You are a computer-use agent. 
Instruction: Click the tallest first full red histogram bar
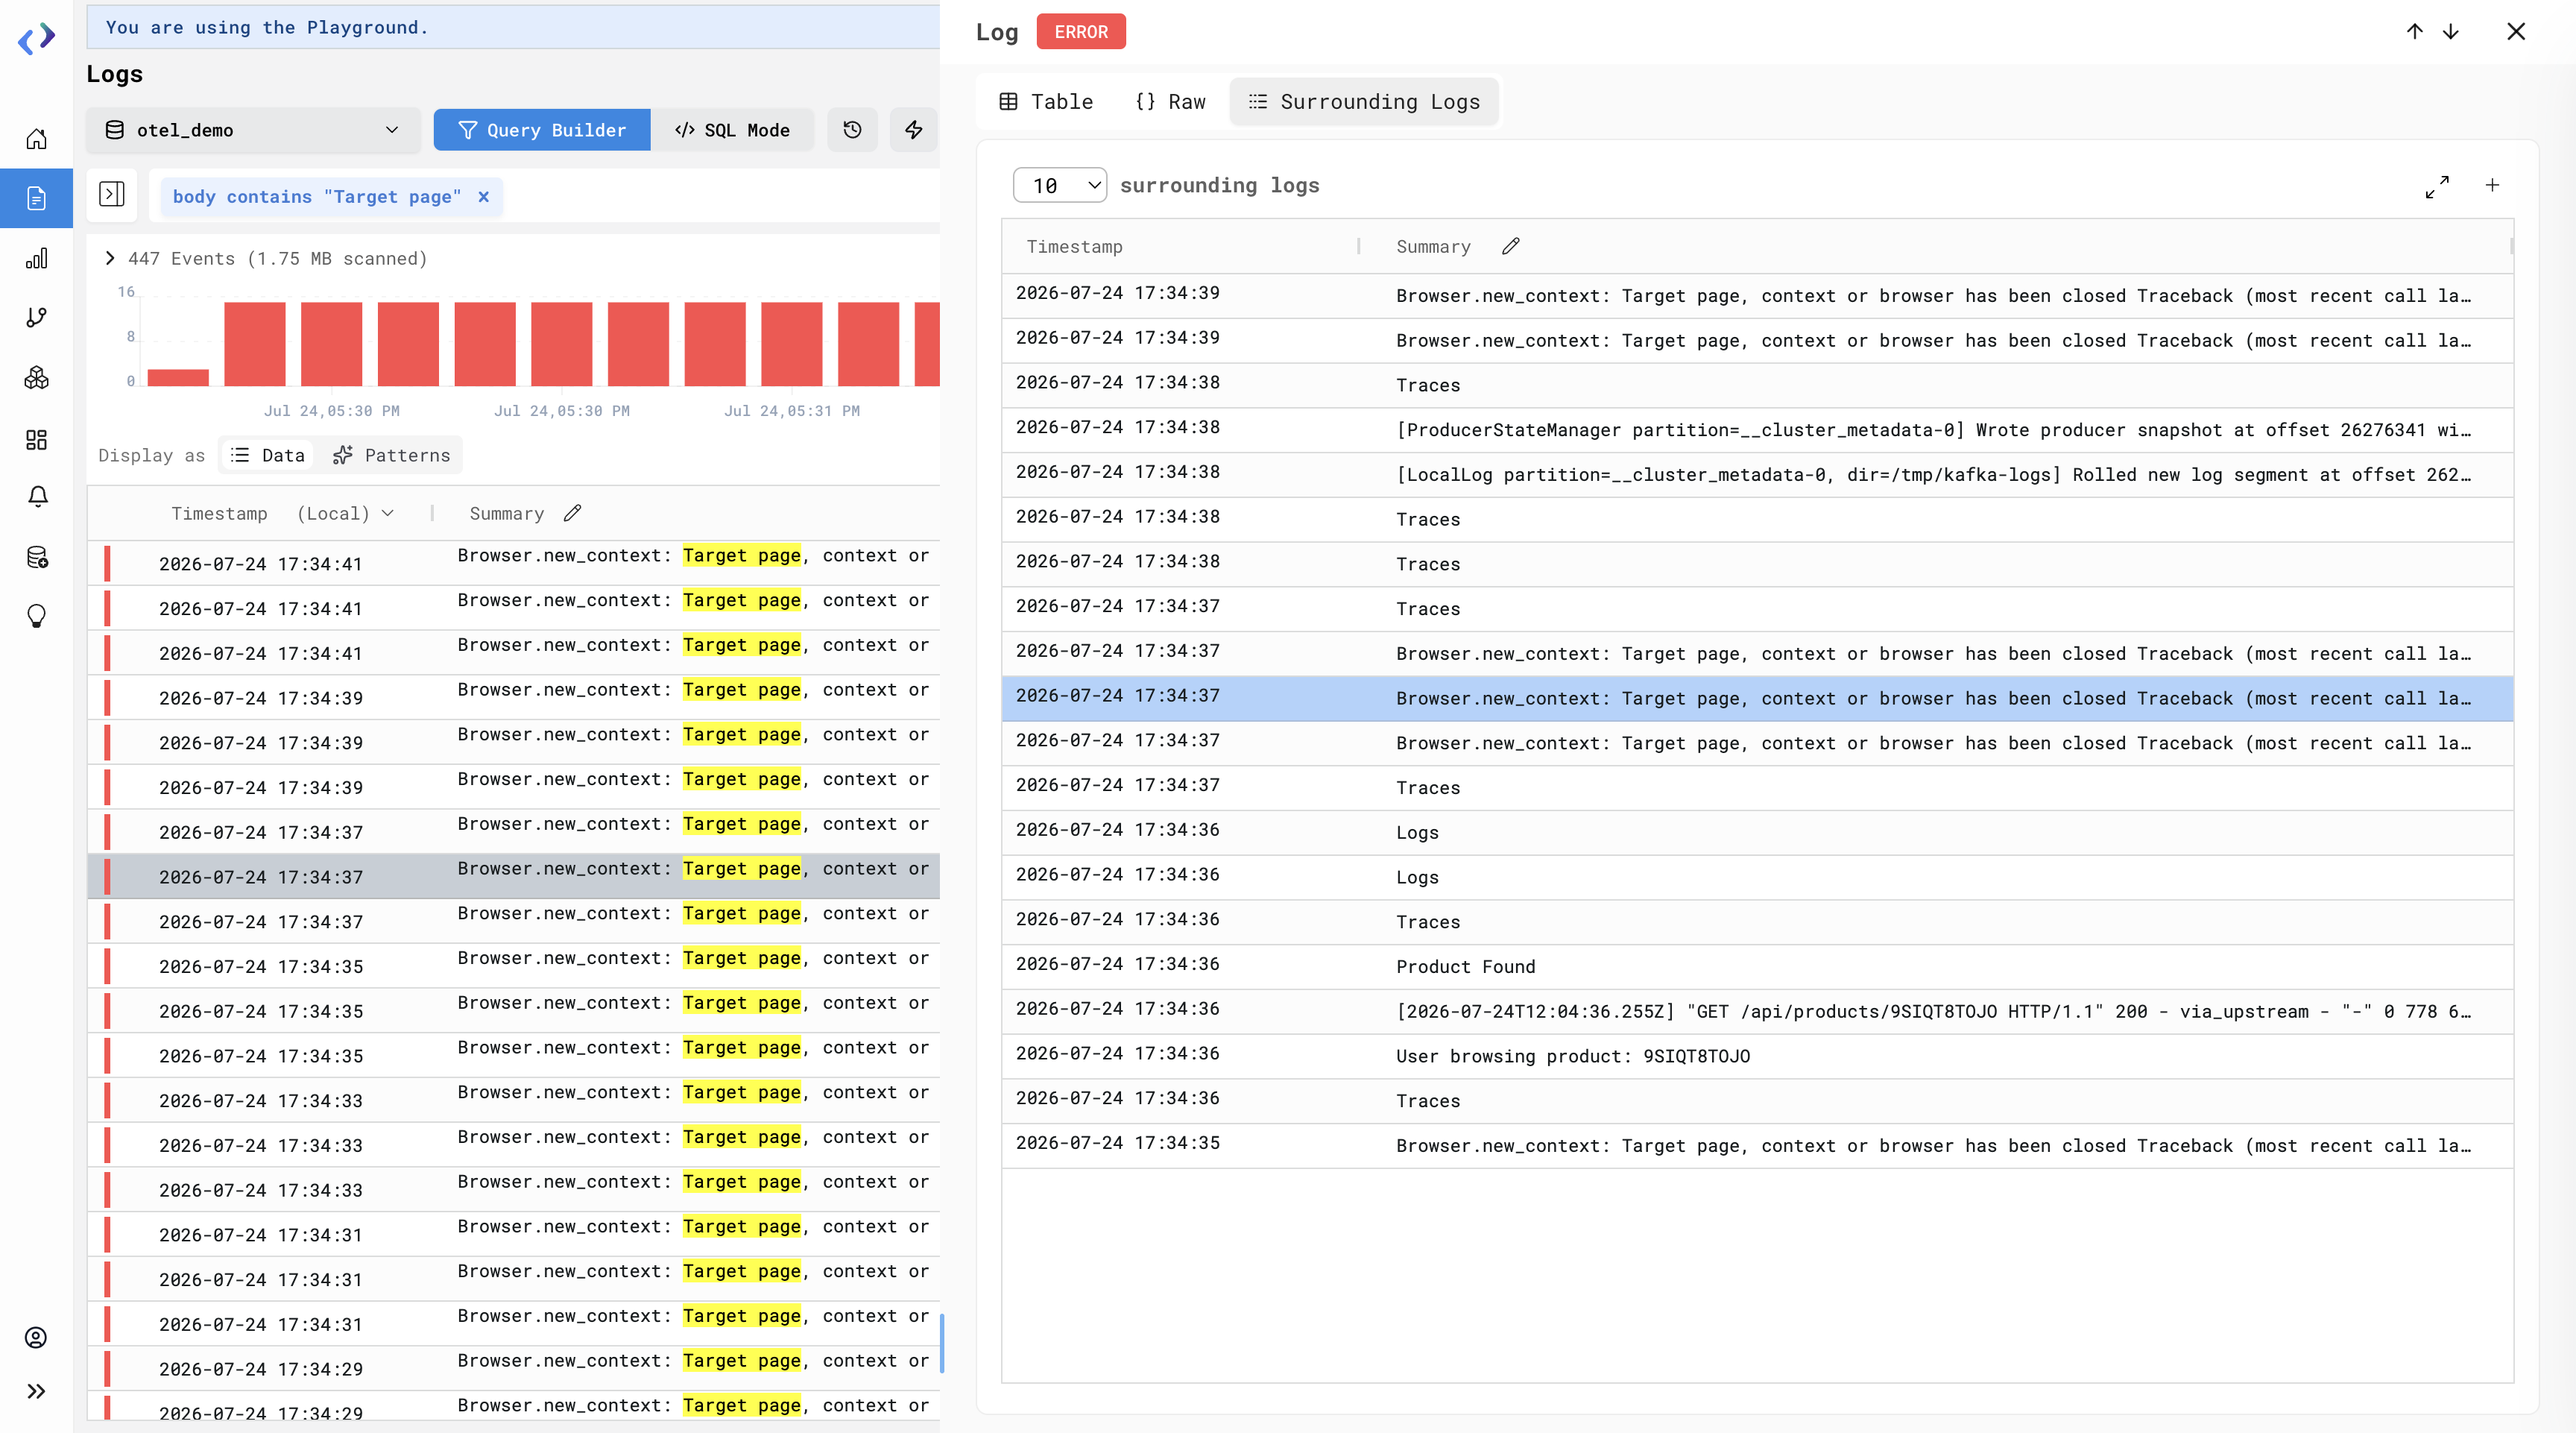255,343
